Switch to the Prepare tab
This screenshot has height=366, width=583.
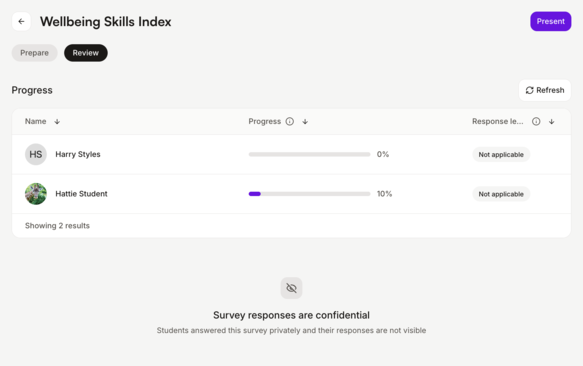pyautogui.click(x=35, y=53)
